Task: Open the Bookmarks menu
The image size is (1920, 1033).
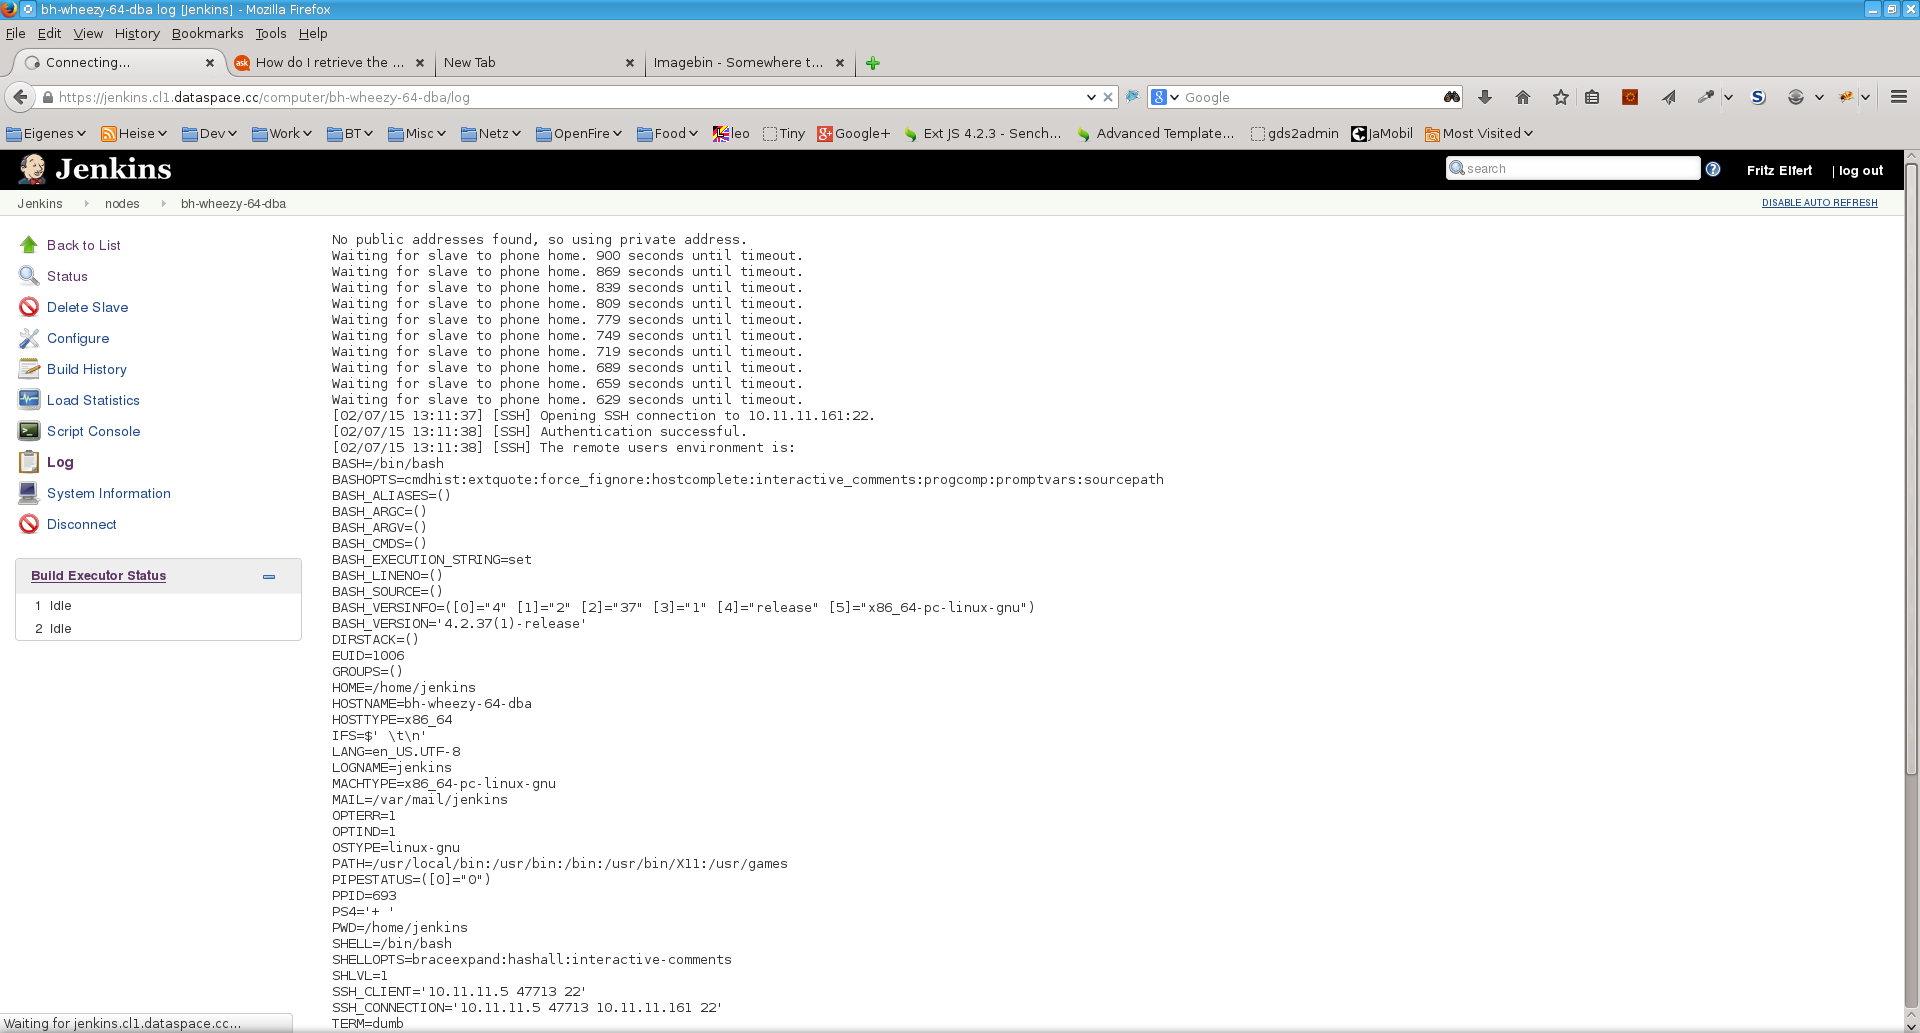Action: coord(207,33)
